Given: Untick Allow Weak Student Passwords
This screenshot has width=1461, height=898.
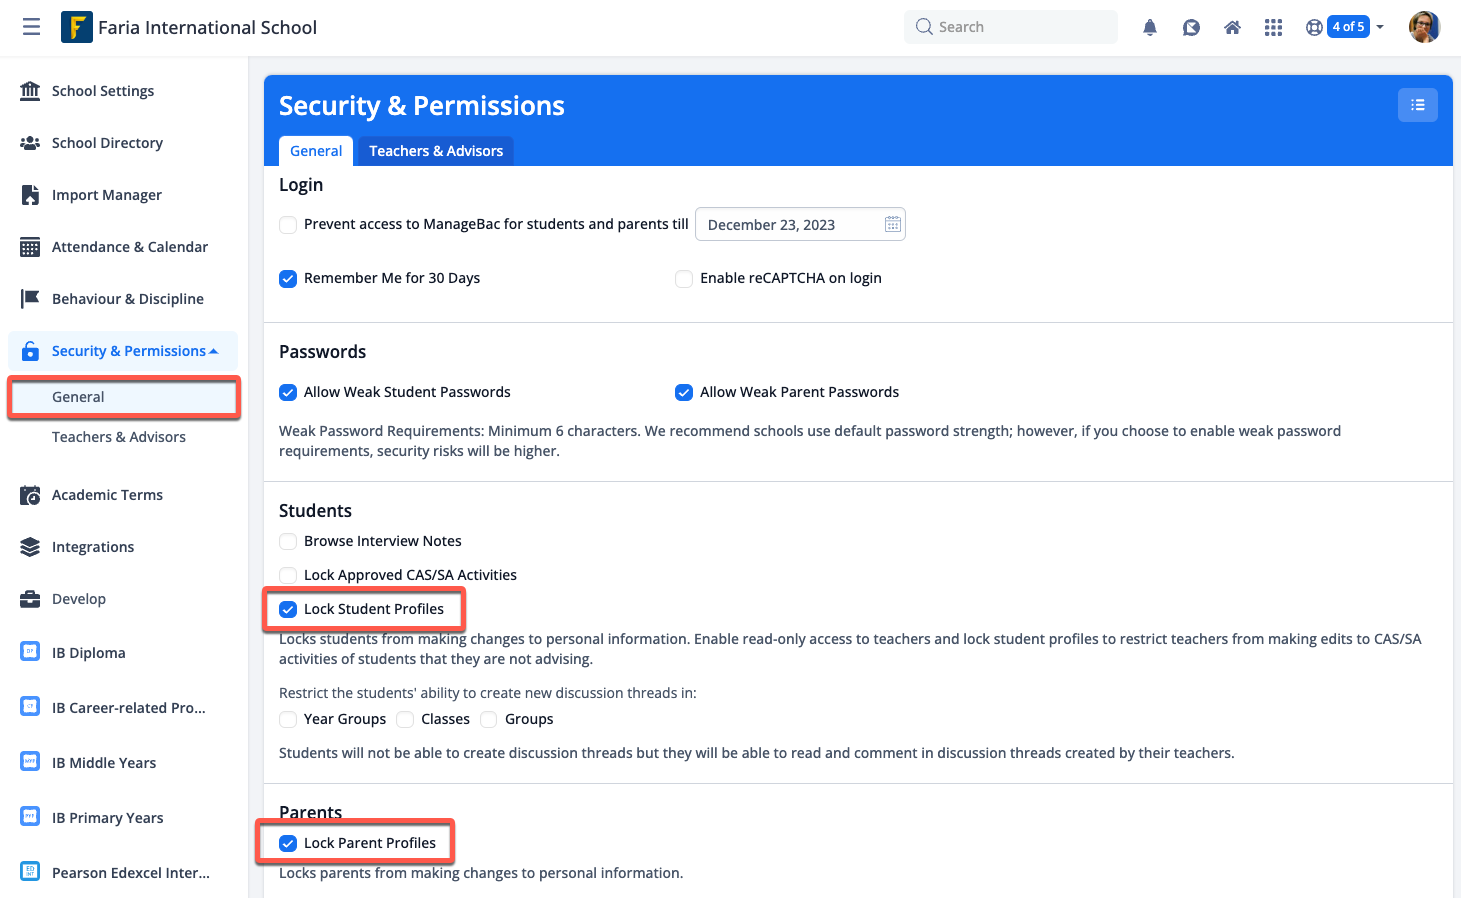Looking at the screenshot, I should (x=288, y=393).
